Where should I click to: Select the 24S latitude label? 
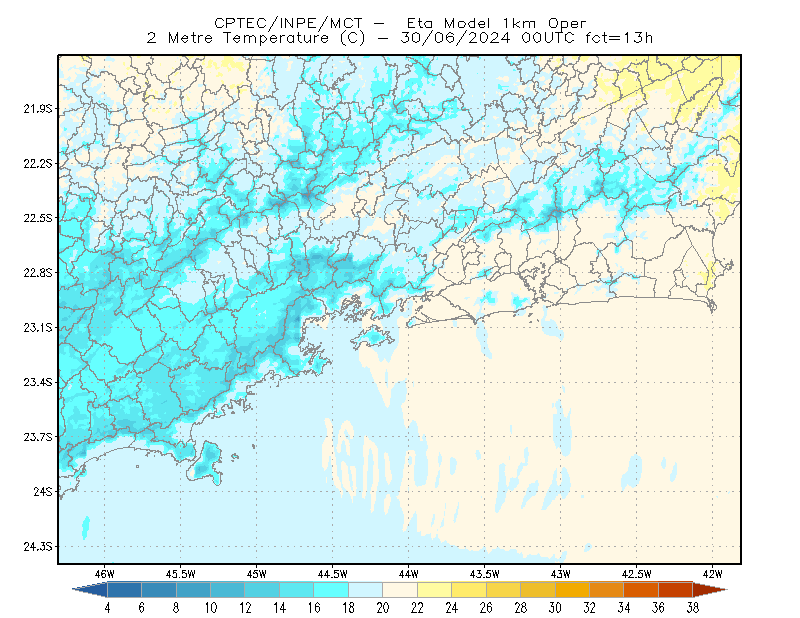(x=43, y=491)
